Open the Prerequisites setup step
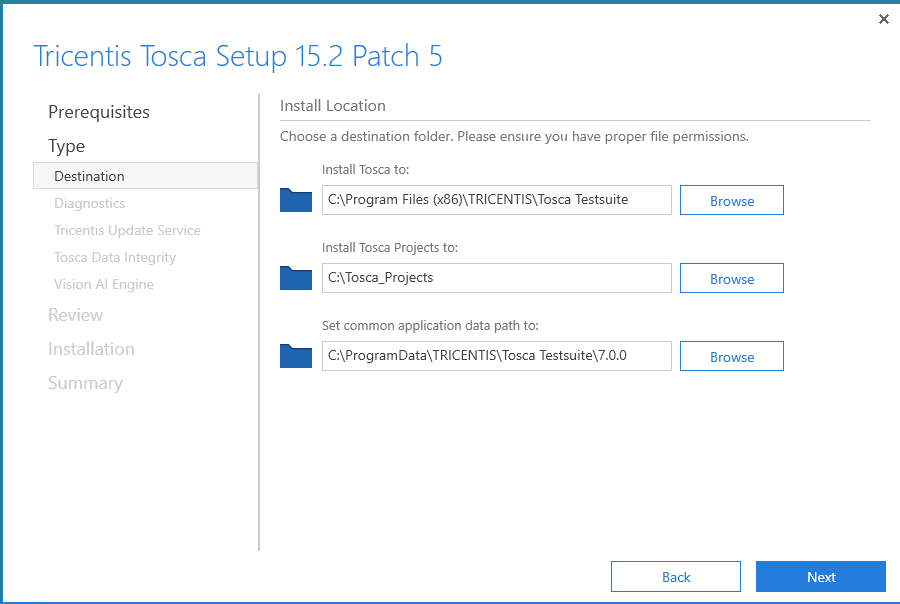900x604 pixels. pos(99,112)
